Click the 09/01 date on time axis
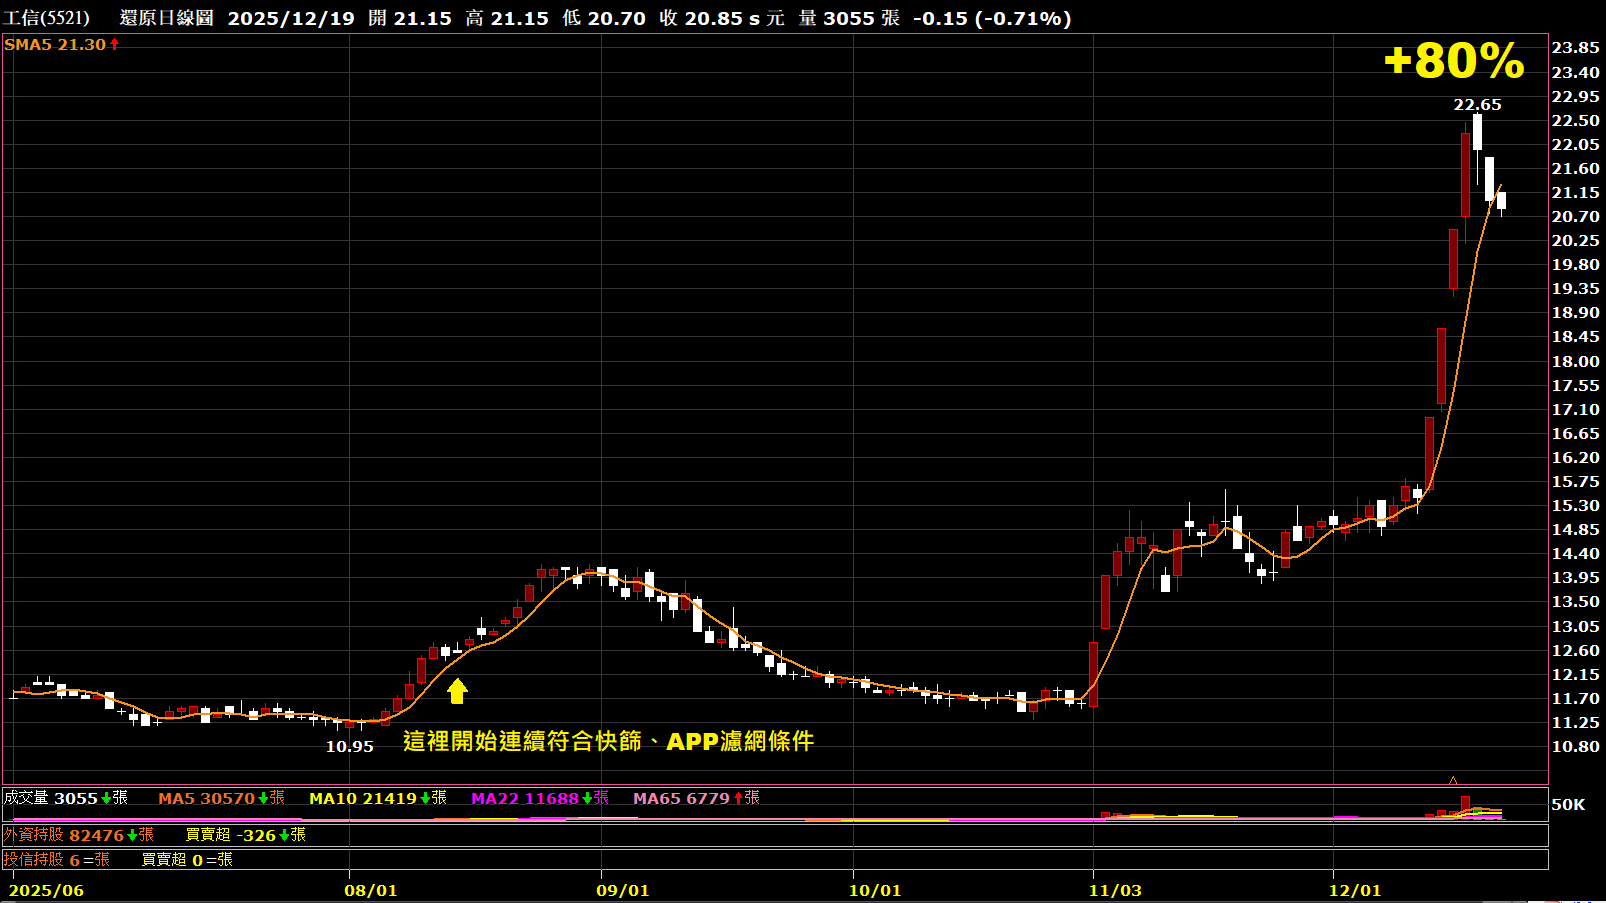This screenshot has height=903, width=1606. click(x=623, y=890)
